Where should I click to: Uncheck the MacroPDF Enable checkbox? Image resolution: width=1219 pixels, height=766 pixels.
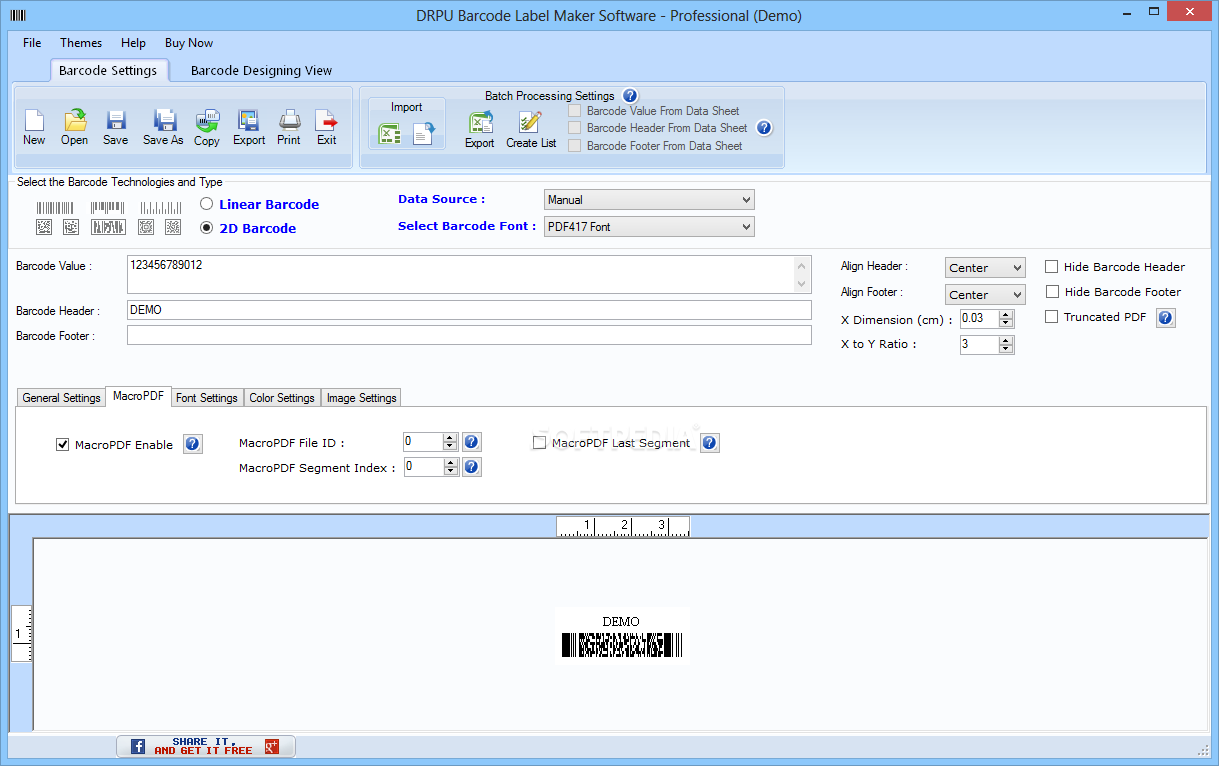tap(63, 445)
